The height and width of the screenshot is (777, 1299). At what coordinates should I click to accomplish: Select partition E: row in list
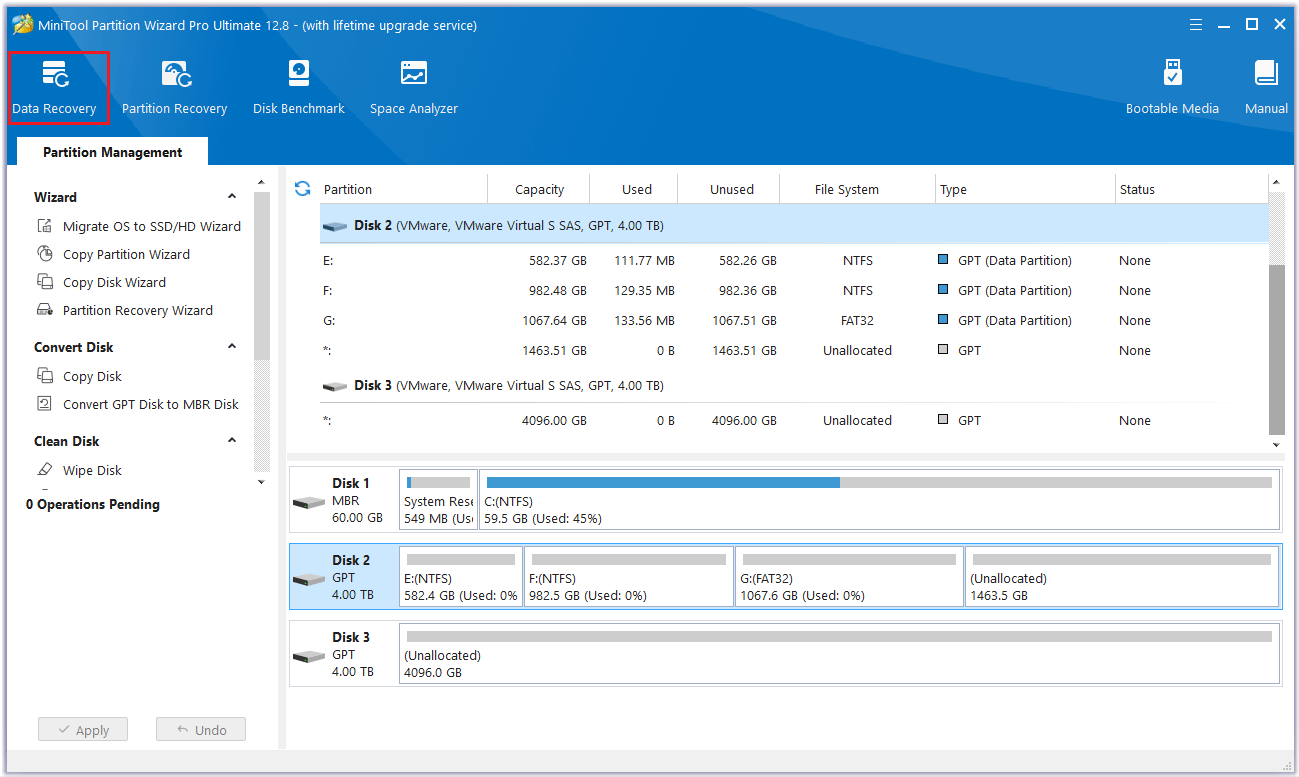(794, 260)
